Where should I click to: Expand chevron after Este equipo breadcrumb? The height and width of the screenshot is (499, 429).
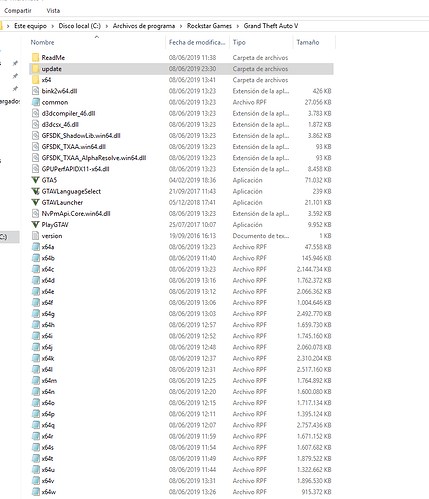tap(53, 26)
